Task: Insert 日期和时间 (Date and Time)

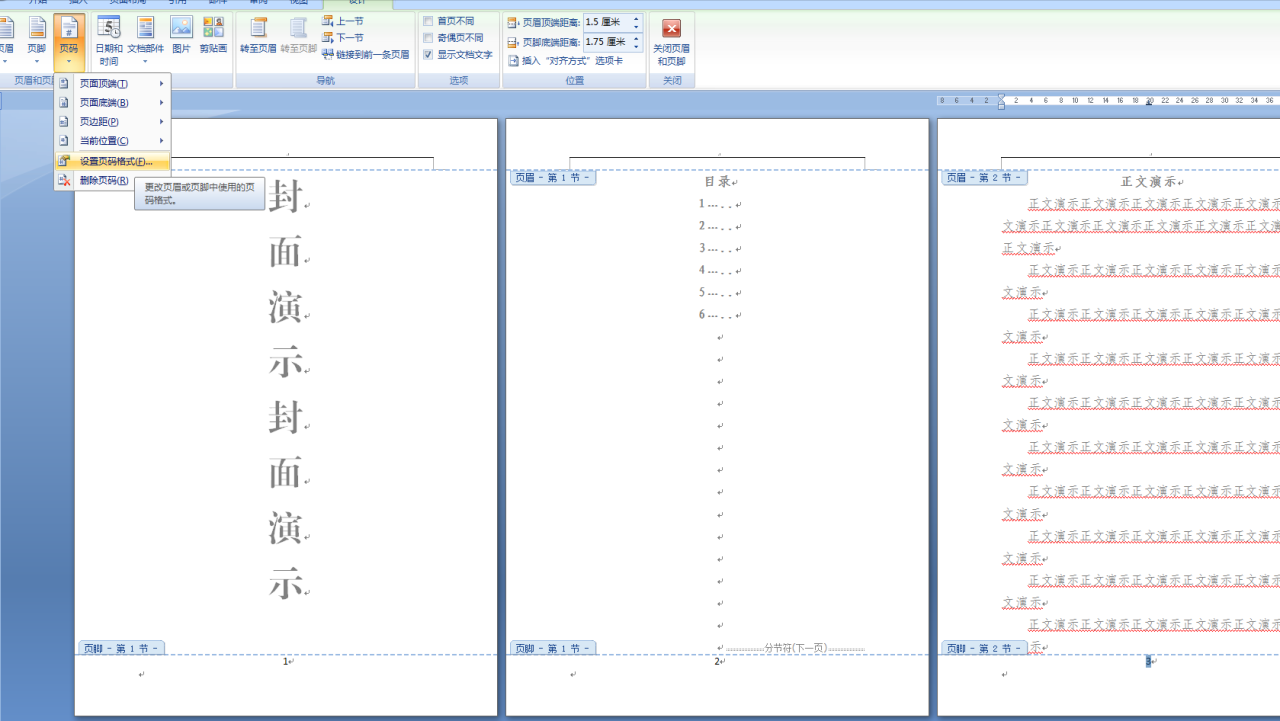Action: [x=109, y=40]
